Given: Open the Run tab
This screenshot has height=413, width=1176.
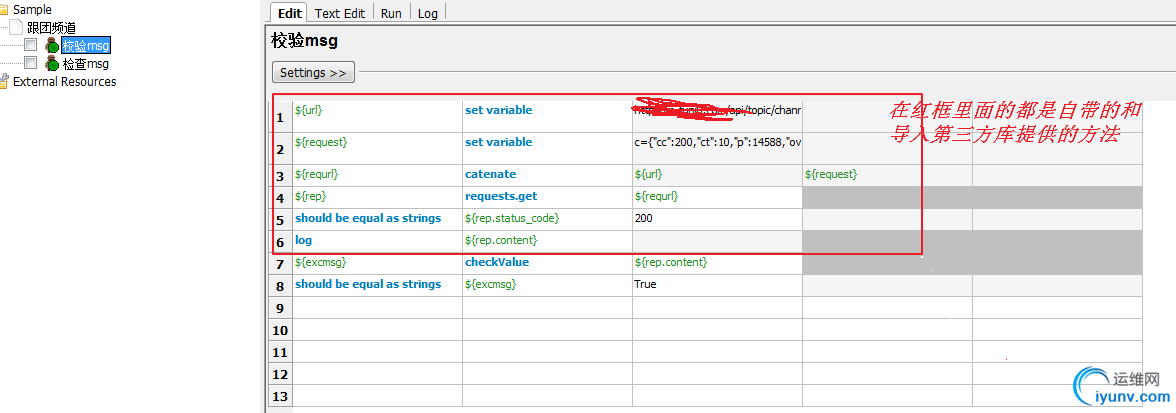Looking at the screenshot, I should [391, 13].
